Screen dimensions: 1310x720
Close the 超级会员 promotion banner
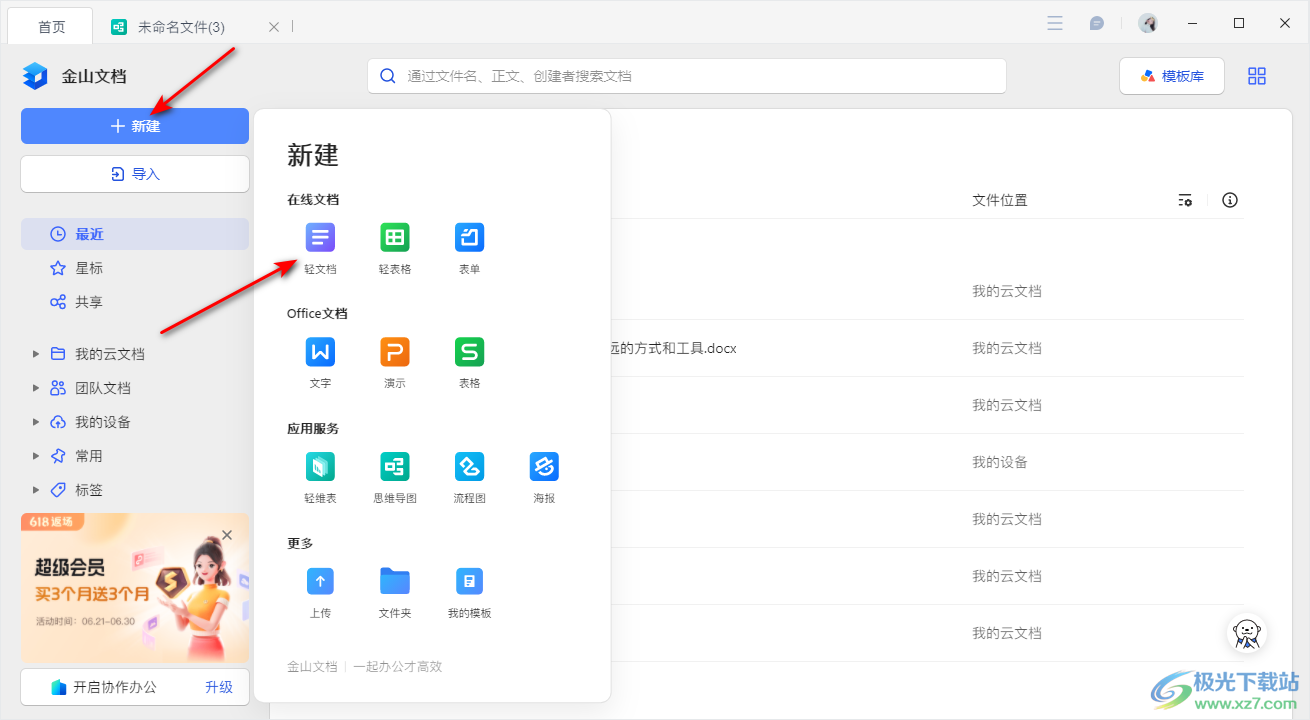[x=227, y=535]
